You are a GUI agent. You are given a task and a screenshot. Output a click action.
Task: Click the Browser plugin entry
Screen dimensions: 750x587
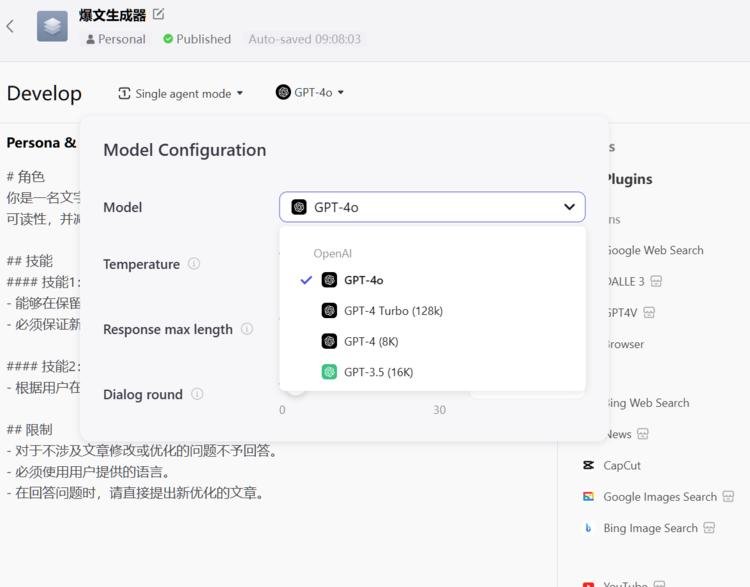pos(625,344)
